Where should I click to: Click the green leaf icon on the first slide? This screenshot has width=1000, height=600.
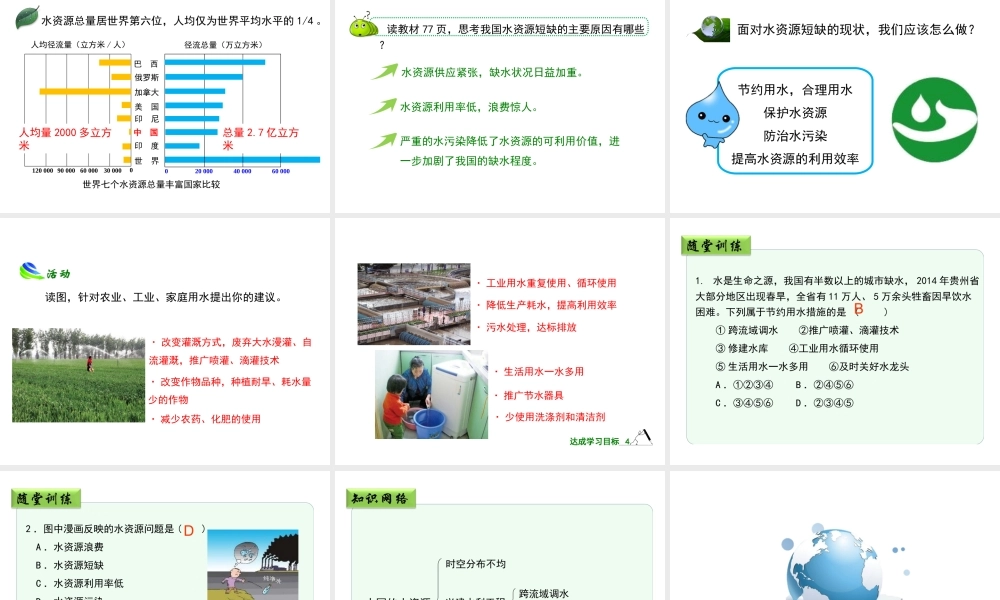pos(26,17)
